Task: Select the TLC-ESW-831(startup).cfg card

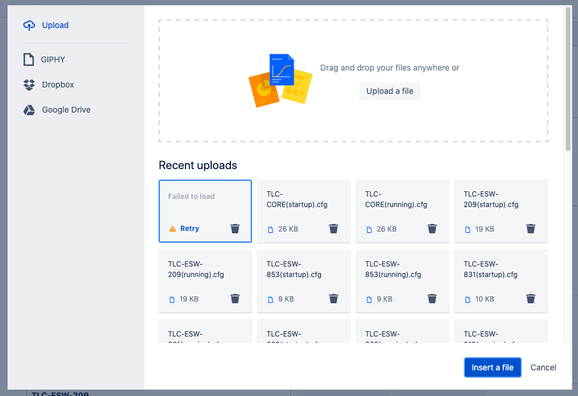Action: pyautogui.click(x=501, y=281)
